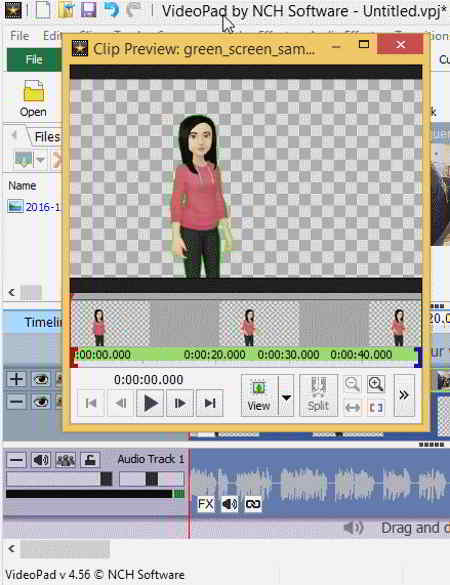Click the Audio Track 1 label

click(x=151, y=459)
